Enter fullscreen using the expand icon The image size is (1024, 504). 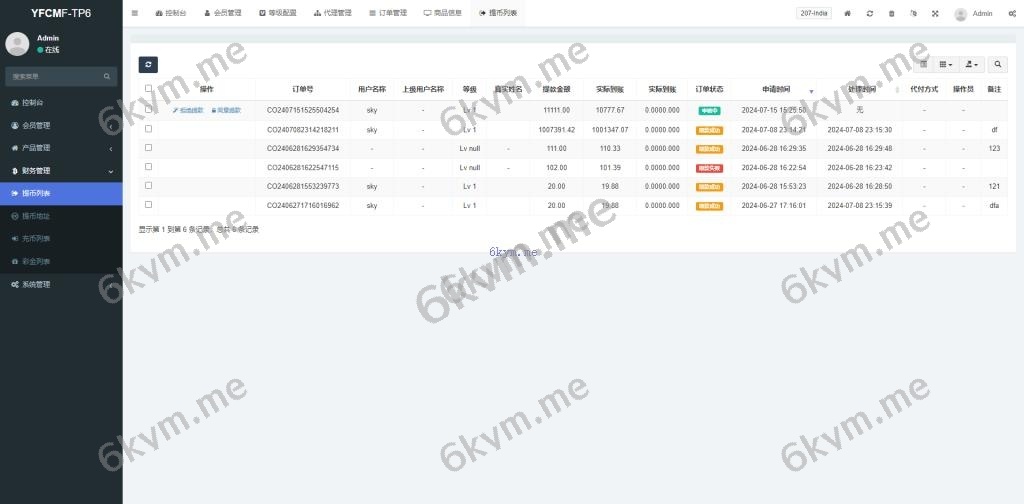pos(935,14)
